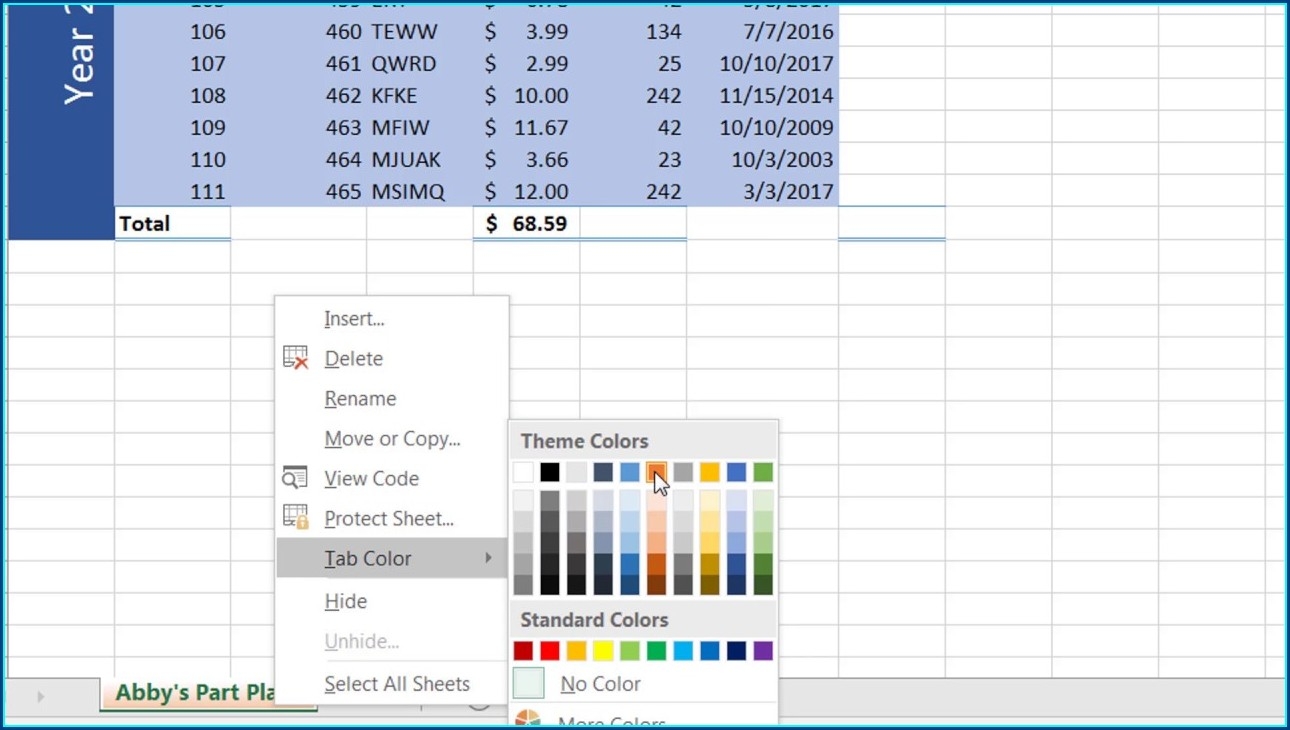Image resolution: width=1290 pixels, height=730 pixels.
Task: Click the Delete sheet icon with red X
Action: 295,358
